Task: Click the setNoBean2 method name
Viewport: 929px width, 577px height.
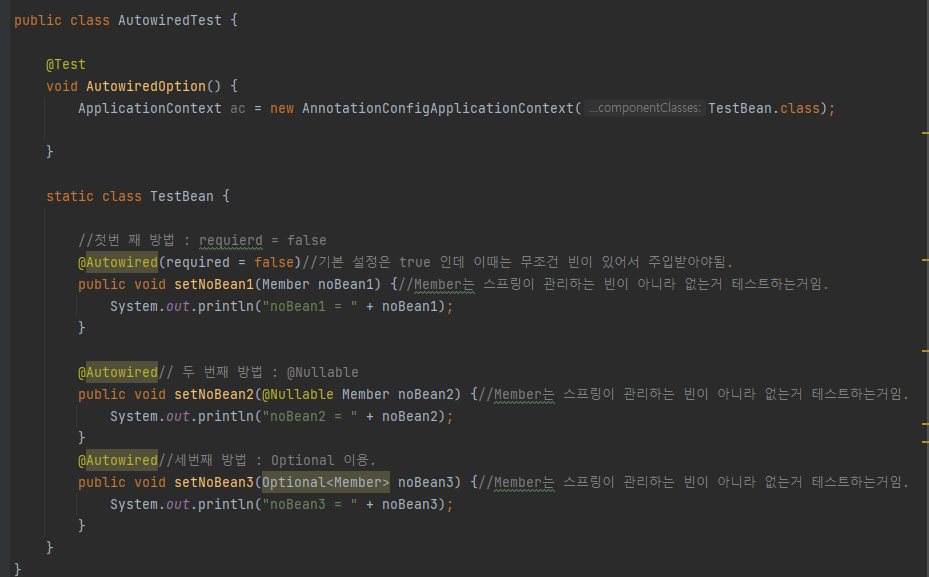Action: pos(214,395)
